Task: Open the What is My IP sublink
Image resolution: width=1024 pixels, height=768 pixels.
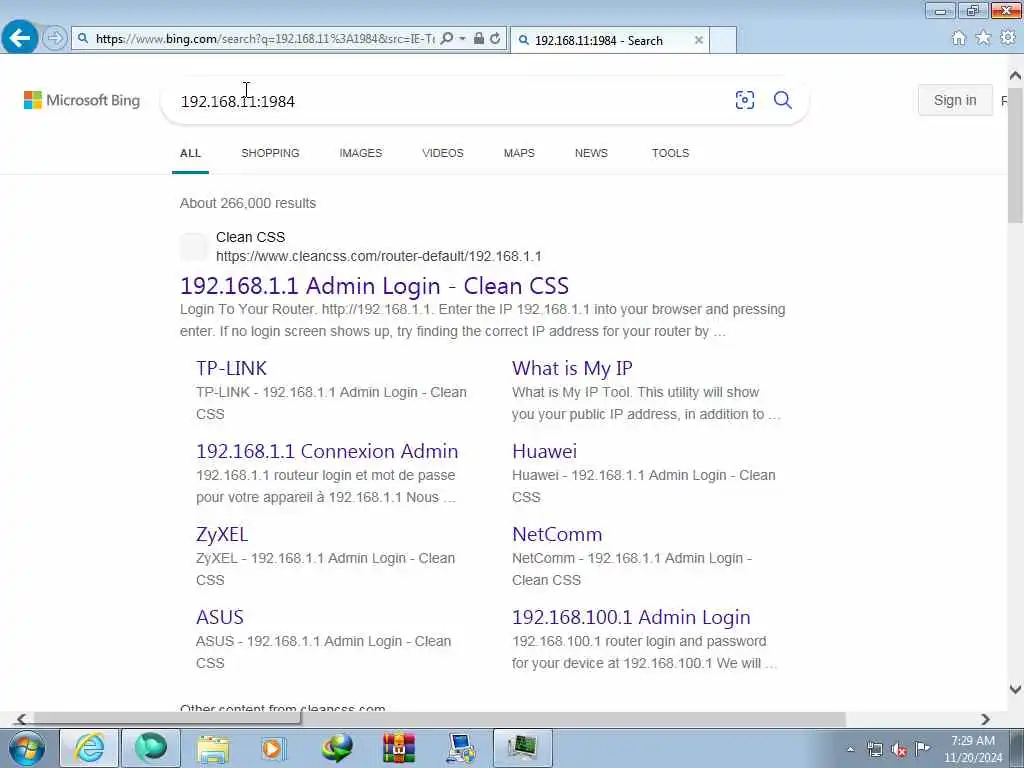Action: (x=572, y=368)
